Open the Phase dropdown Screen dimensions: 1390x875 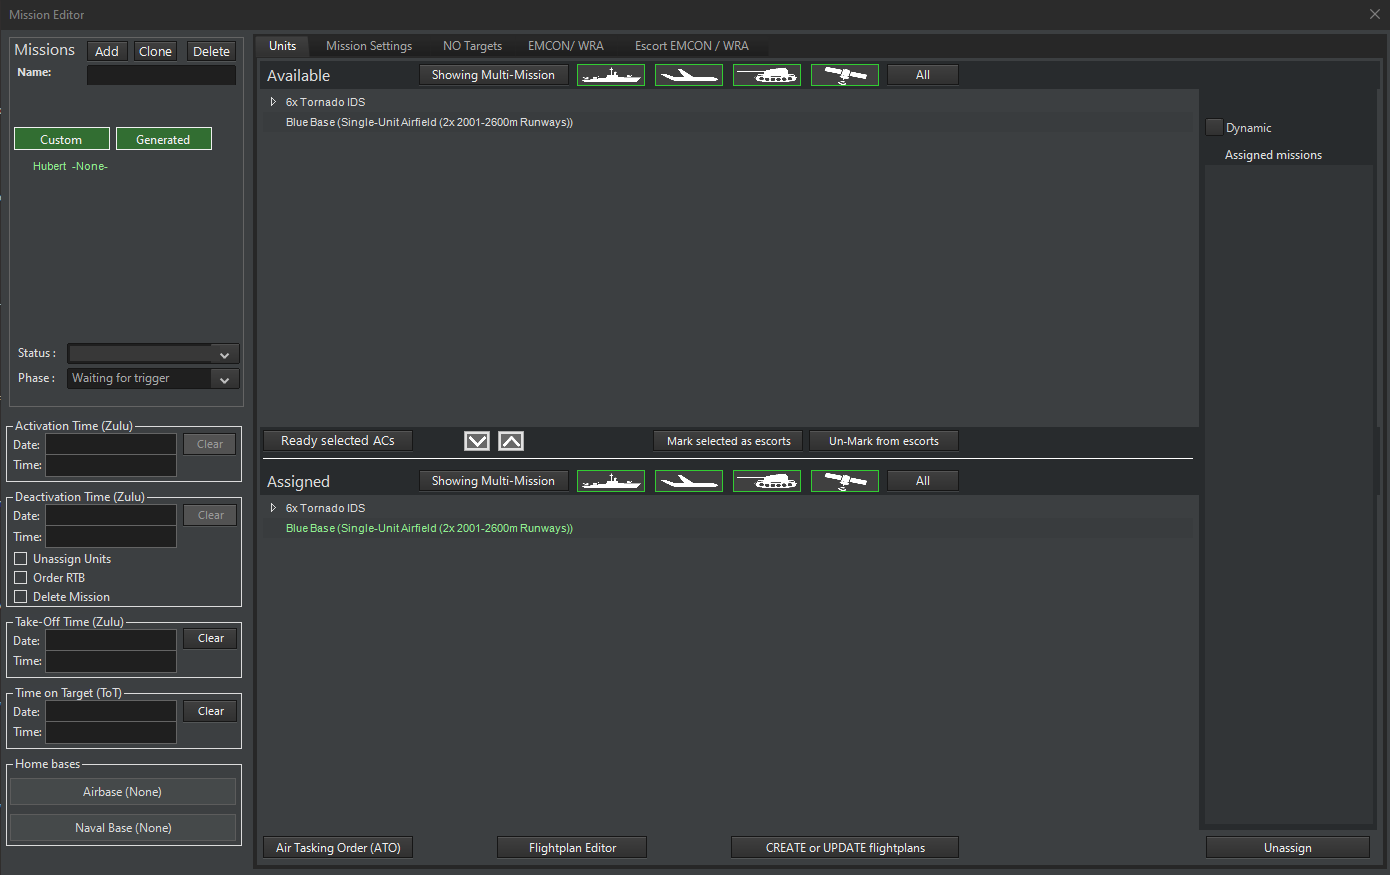(153, 379)
